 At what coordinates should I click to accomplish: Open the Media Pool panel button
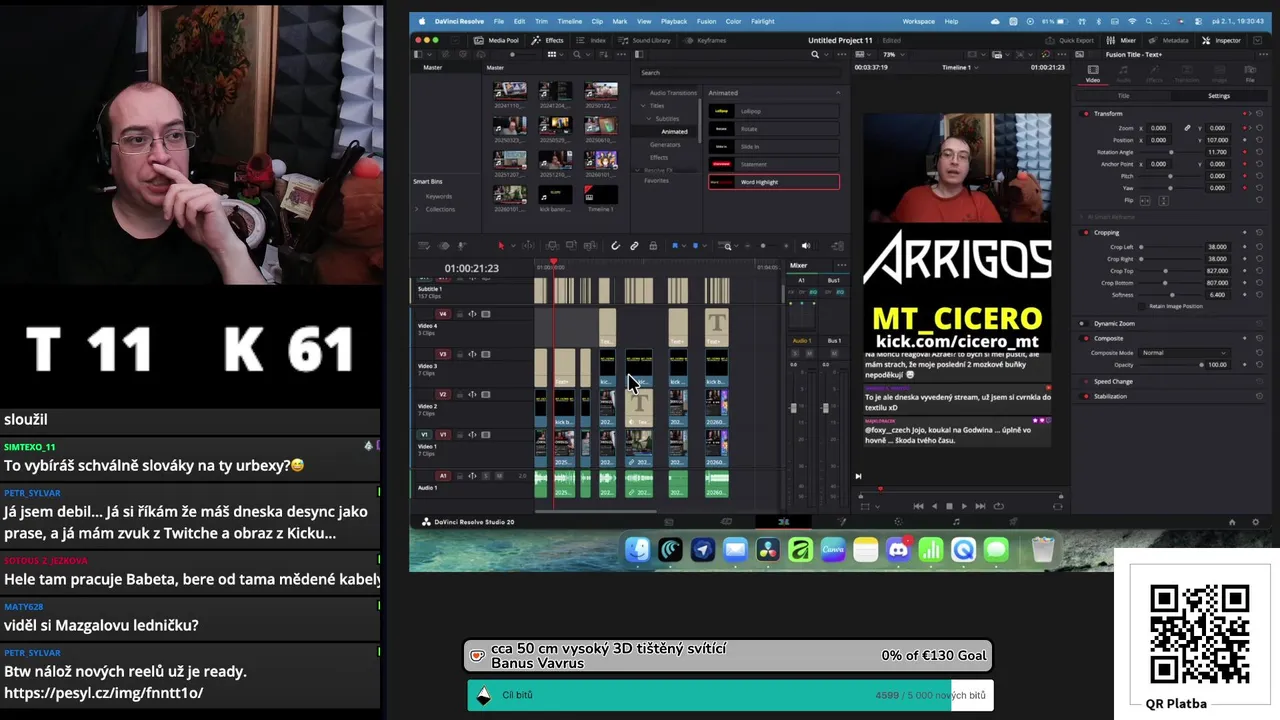click(496, 40)
